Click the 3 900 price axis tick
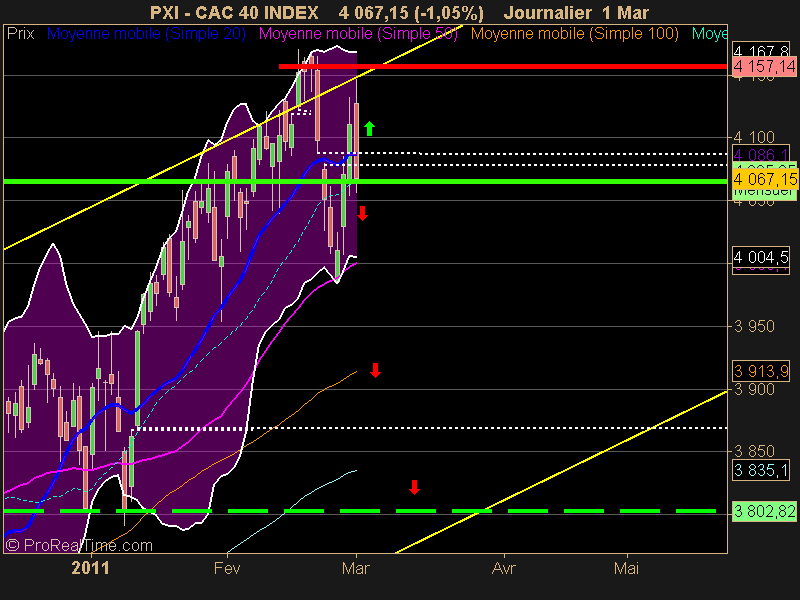 click(x=754, y=389)
